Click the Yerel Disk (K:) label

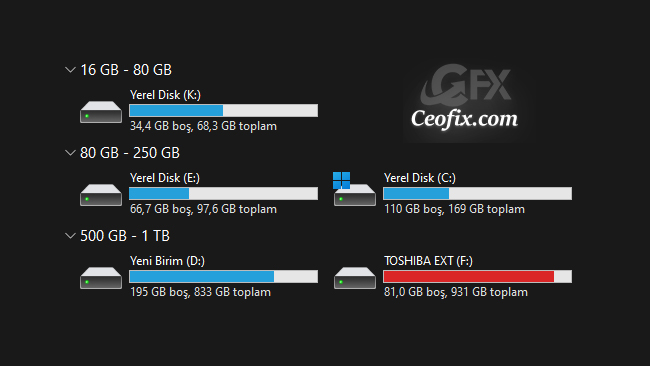point(165,95)
